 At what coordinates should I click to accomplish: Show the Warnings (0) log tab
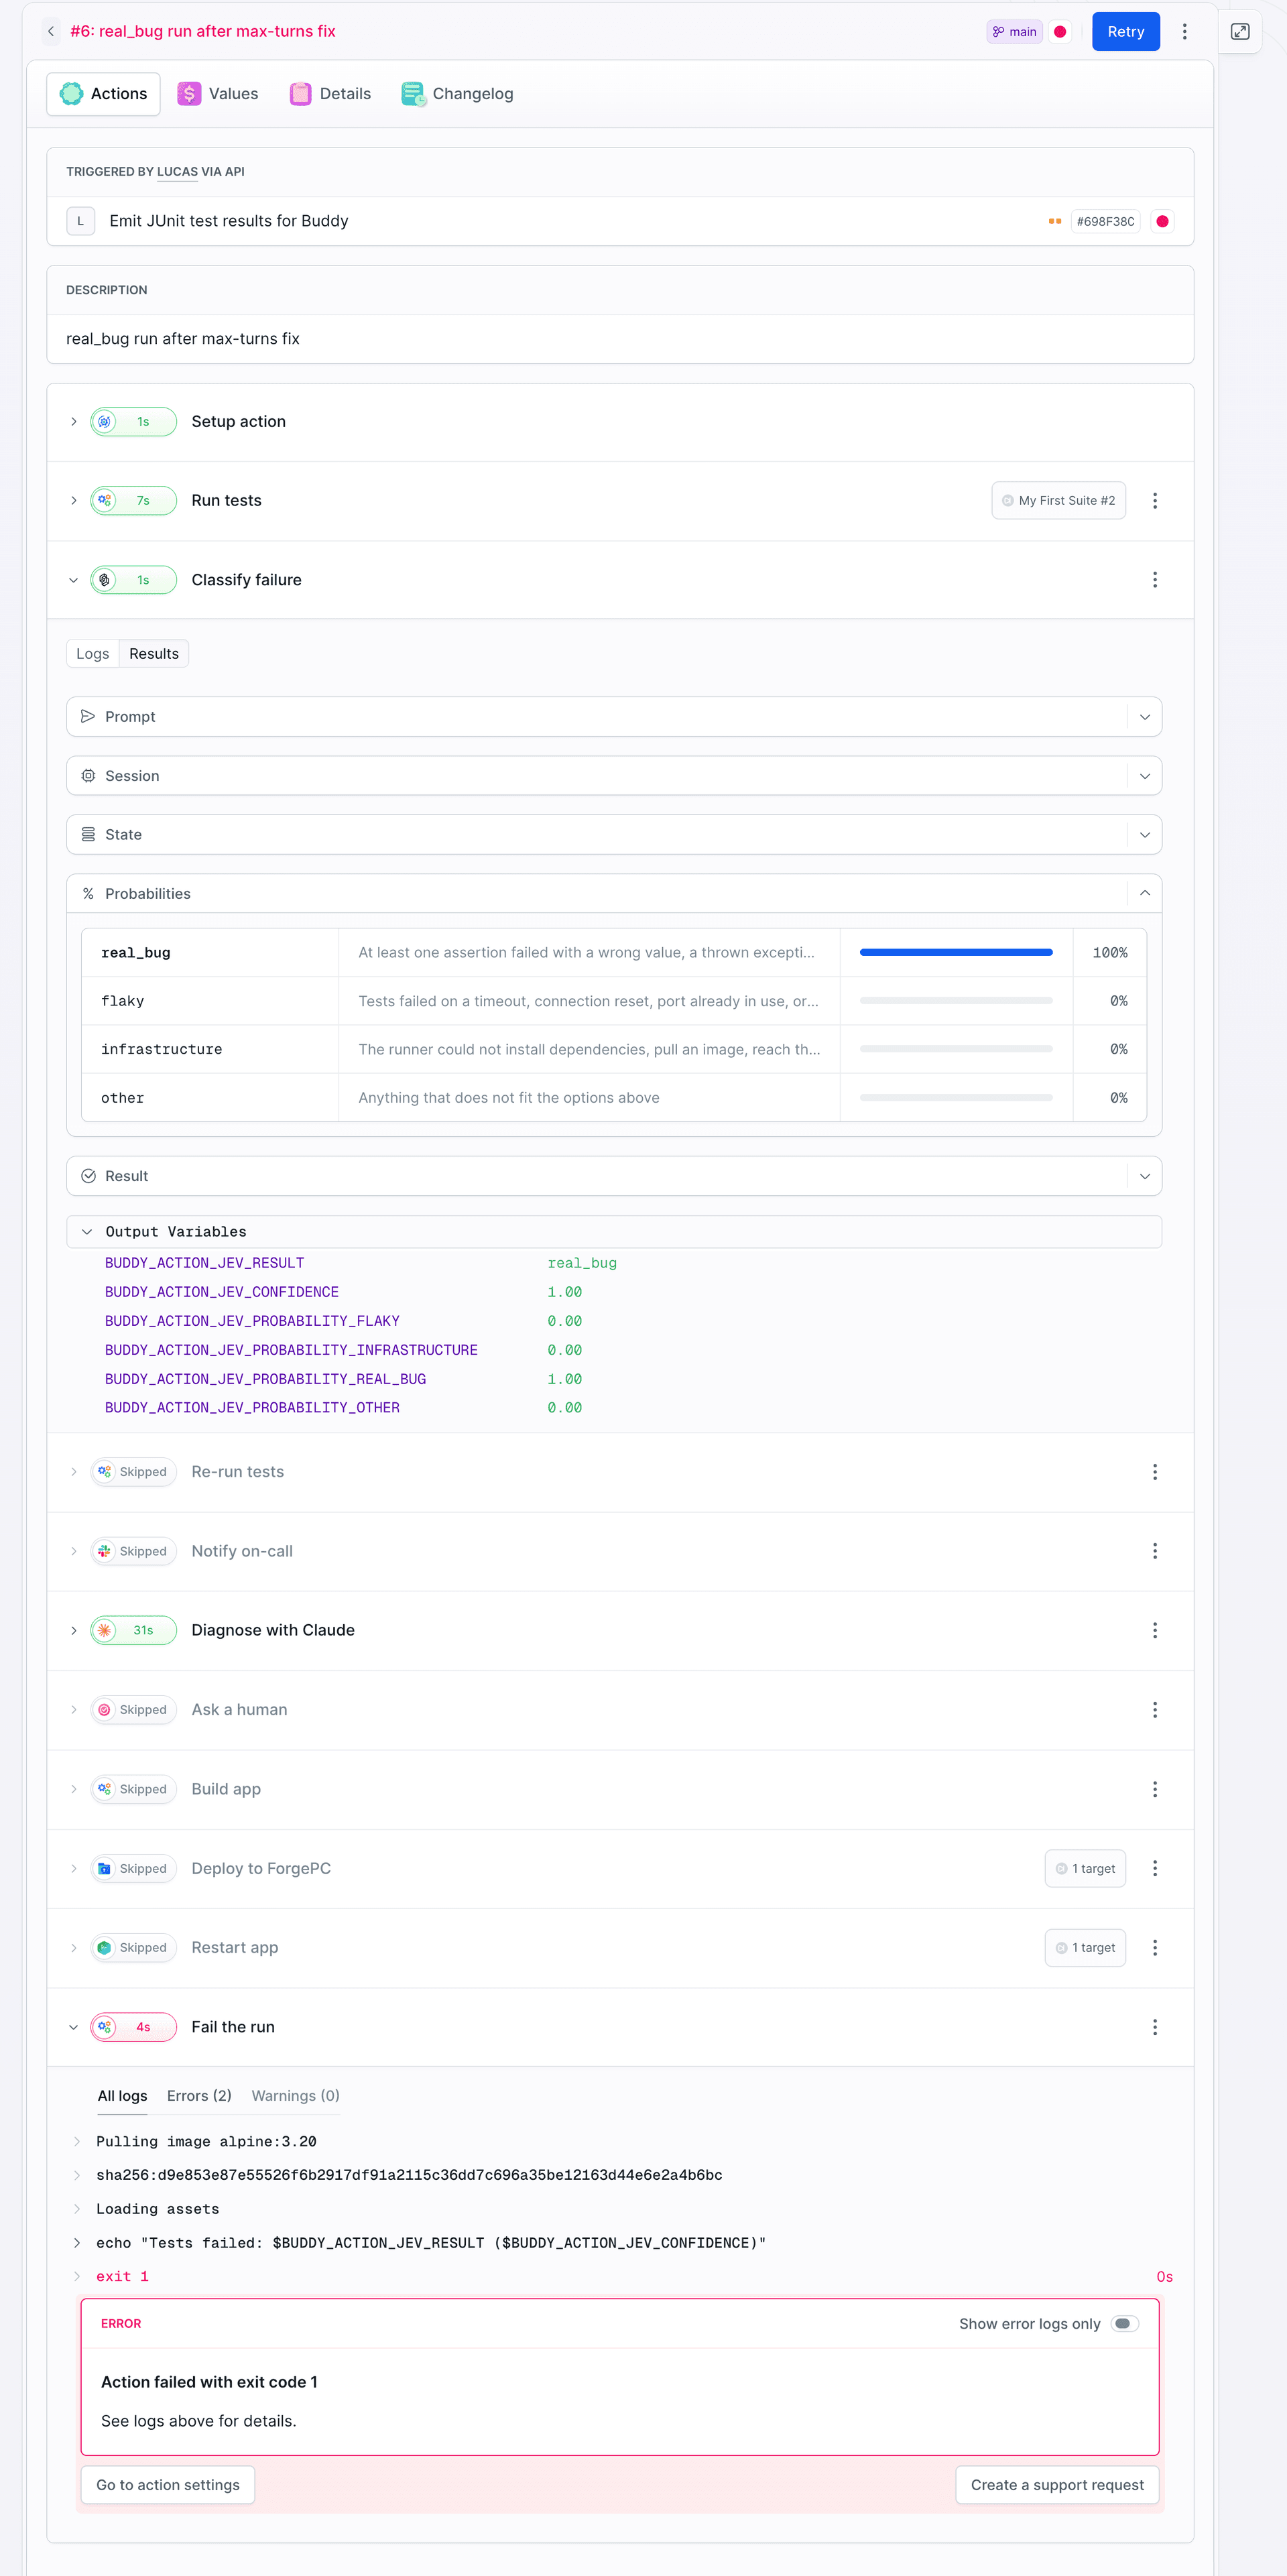point(295,2095)
